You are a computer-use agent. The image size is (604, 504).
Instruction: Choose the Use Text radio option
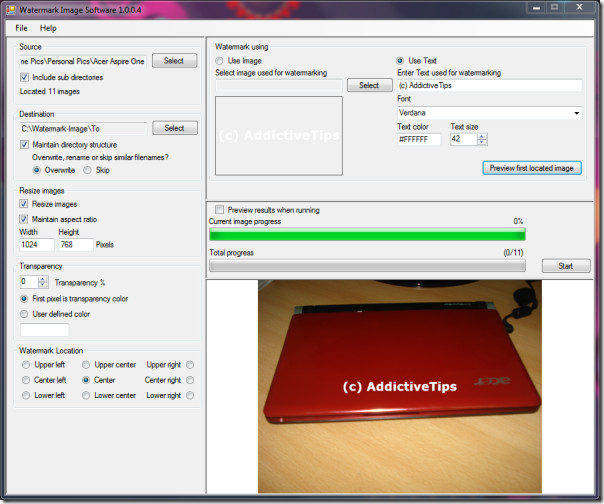(400, 60)
